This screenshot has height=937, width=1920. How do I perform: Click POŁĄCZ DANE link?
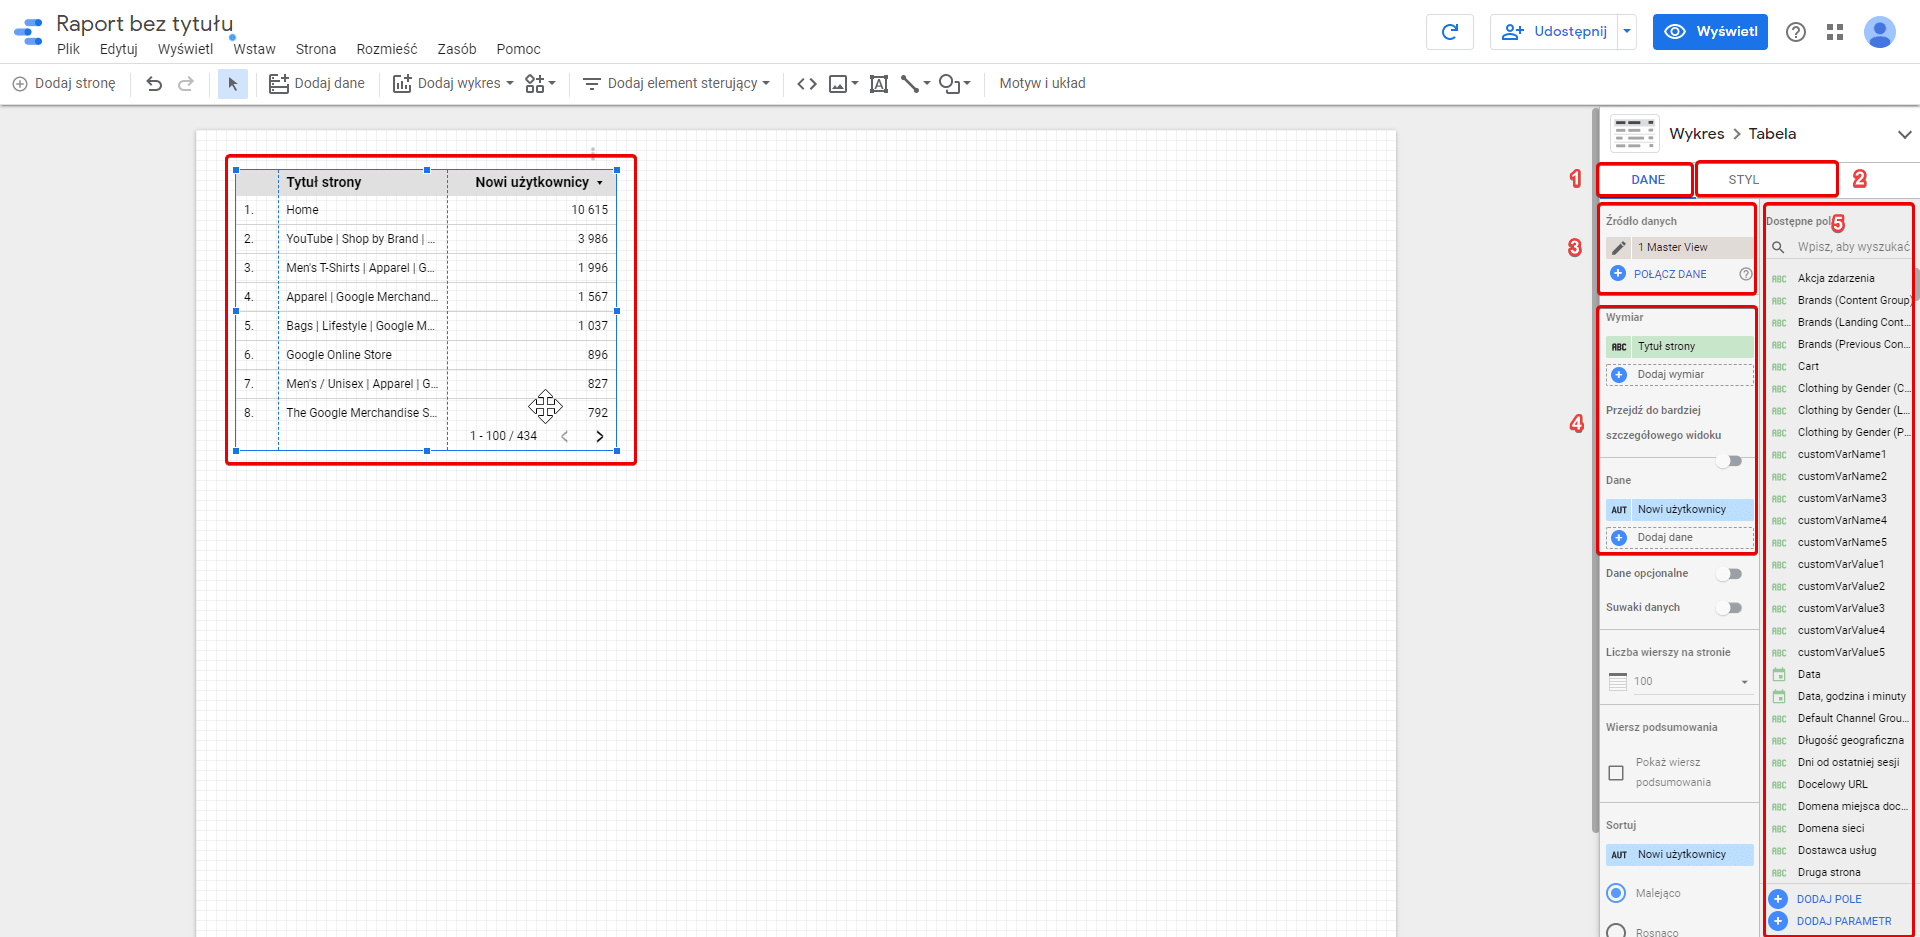(1670, 274)
